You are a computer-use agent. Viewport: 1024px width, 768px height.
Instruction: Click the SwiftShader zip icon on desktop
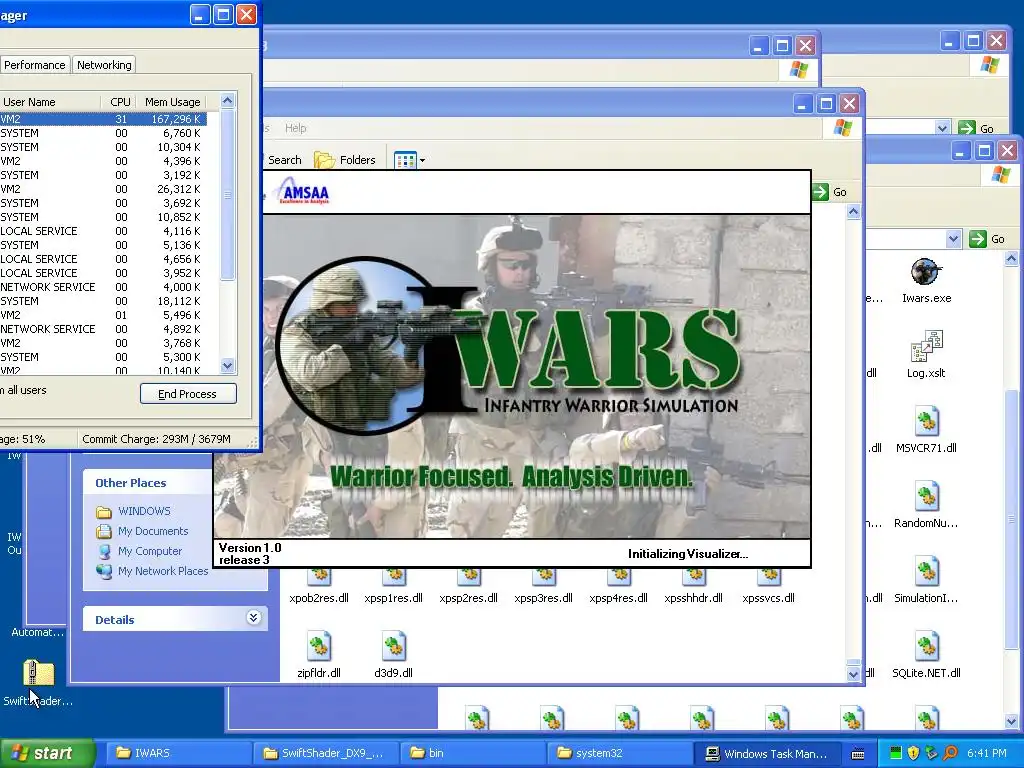(39, 673)
